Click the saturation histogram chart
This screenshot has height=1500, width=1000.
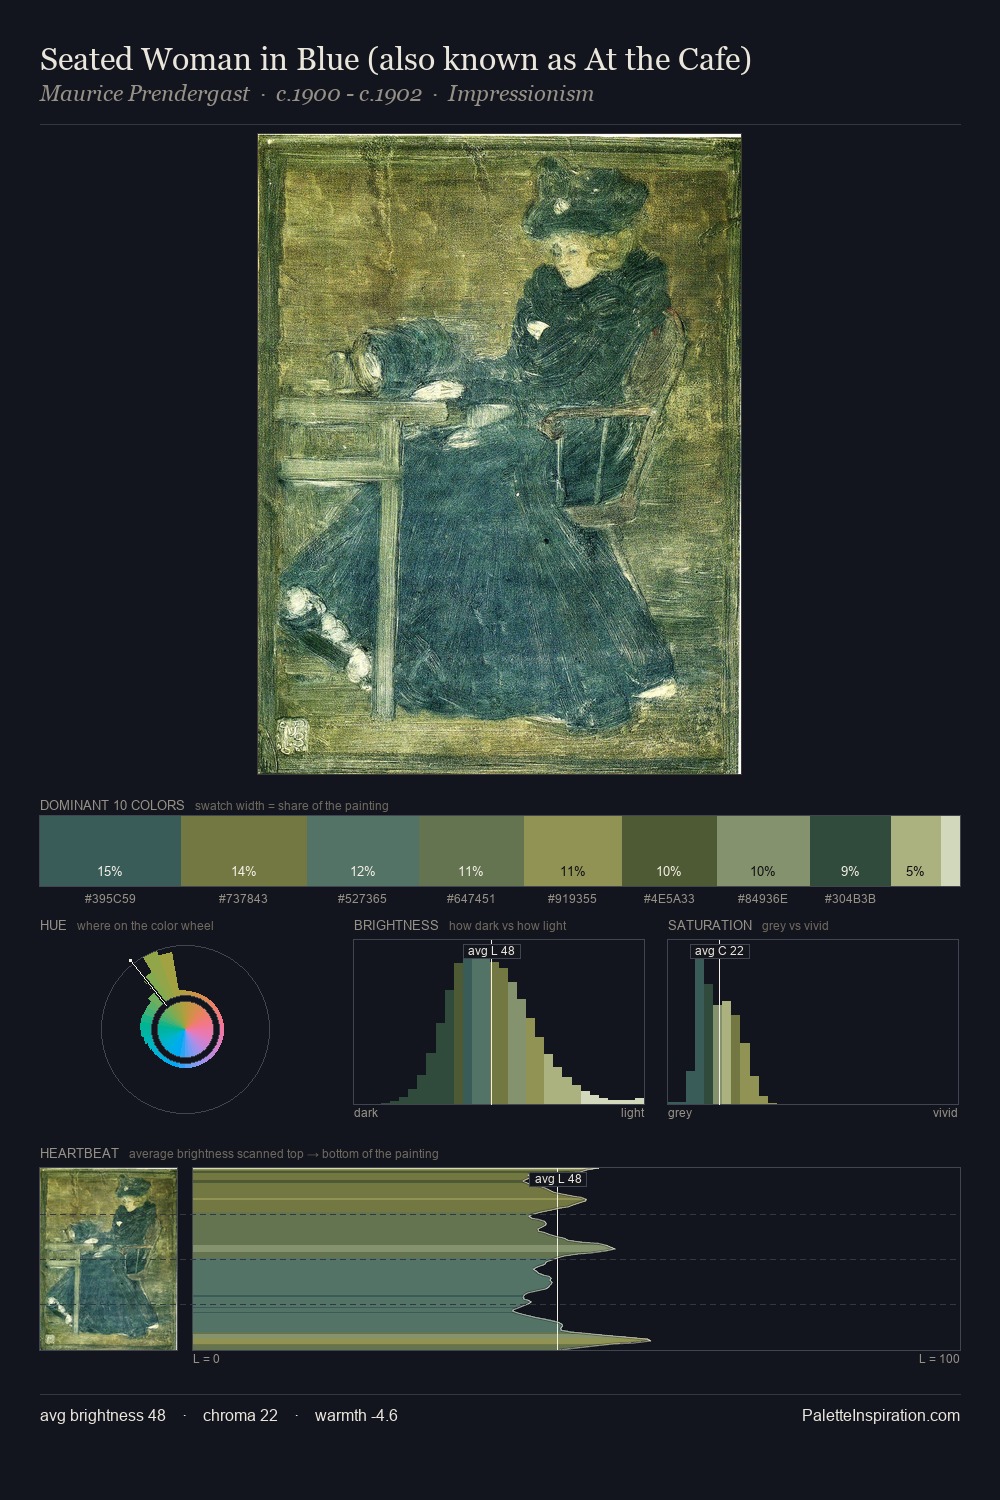tap(813, 1022)
